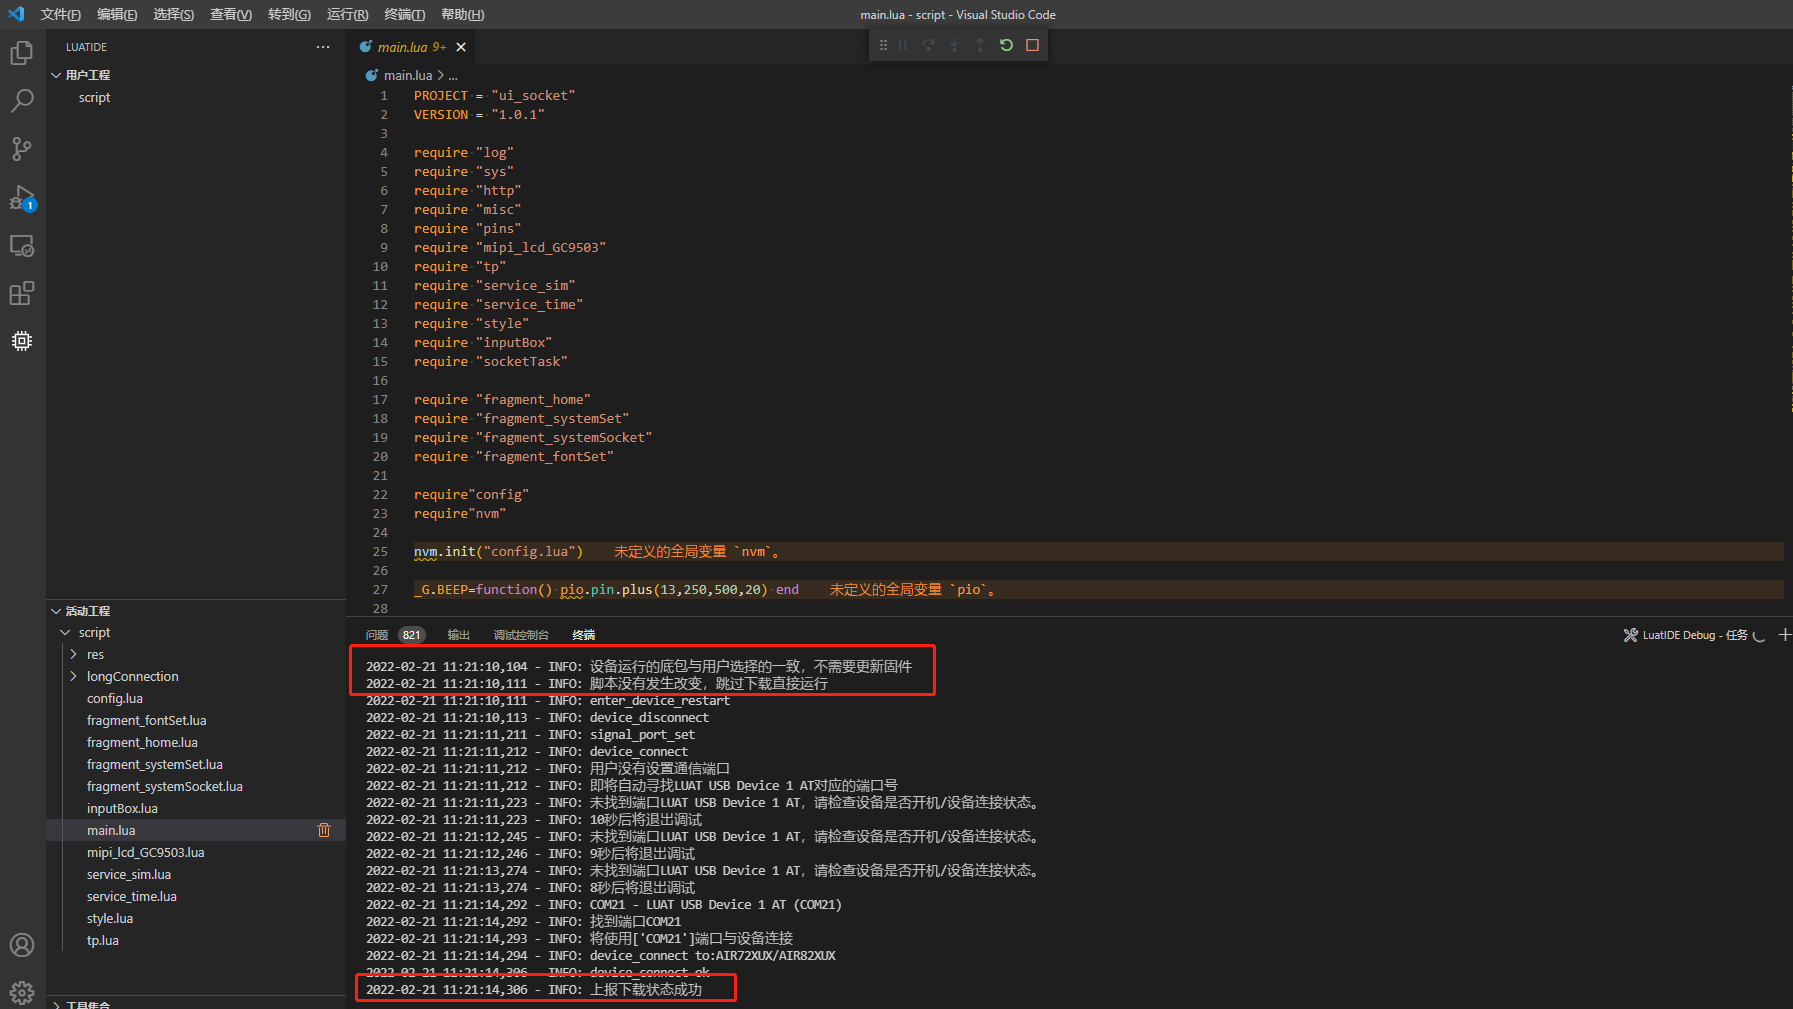The width and height of the screenshot is (1793, 1009).
Task: Open the 文件(F) menu
Action: (61, 14)
